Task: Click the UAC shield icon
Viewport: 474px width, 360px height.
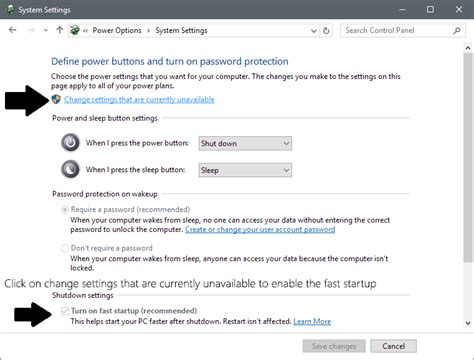Action: (x=56, y=99)
